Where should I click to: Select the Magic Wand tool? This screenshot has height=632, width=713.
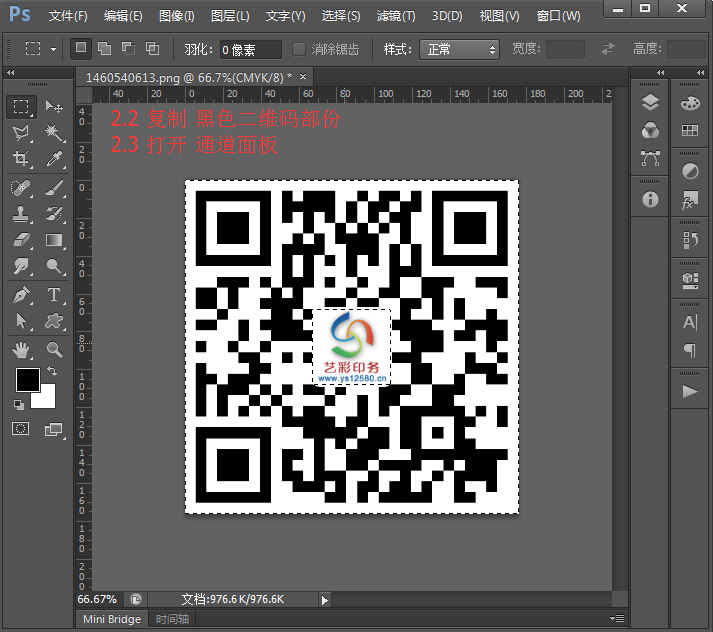(54, 133)
